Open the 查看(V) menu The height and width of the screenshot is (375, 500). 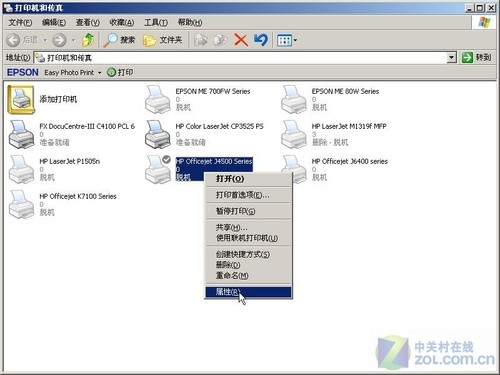coord(88,22)
